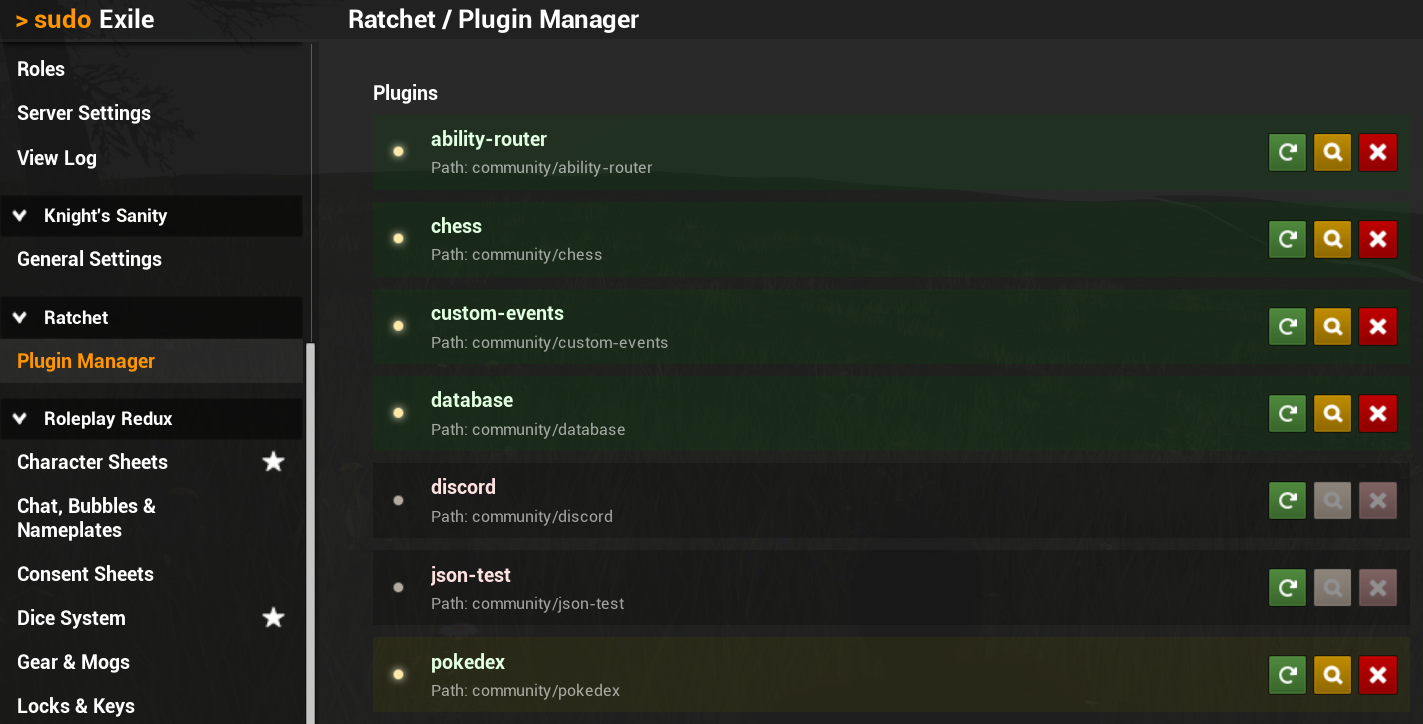
Task: Open the Plugin Manager page
Action: (x=84, y=360)
